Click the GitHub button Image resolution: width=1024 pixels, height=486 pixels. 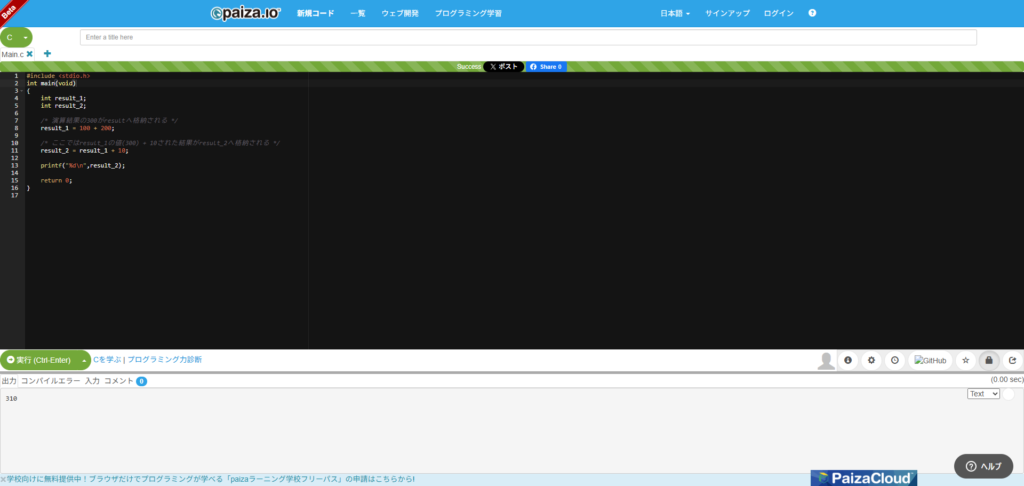coord(930,360)
